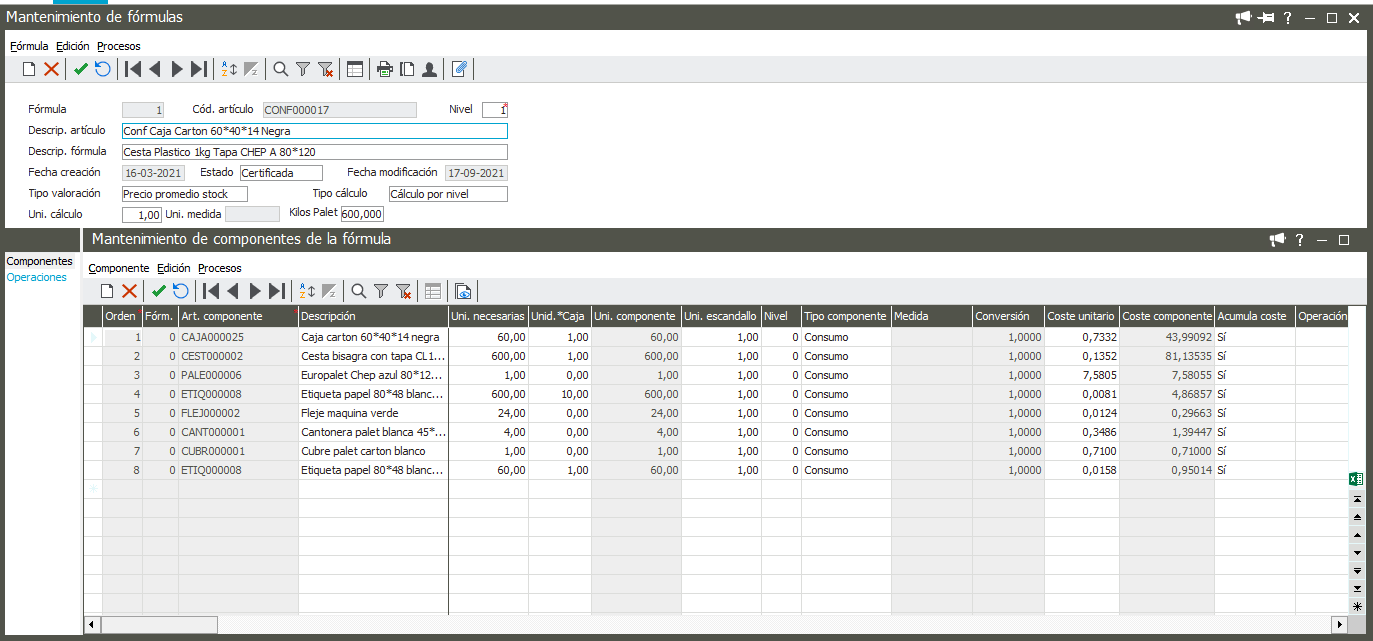Click the horizontal scrollbar right arrow
This screenshot has width=1373, height=641.
[x=1340, y=624]
